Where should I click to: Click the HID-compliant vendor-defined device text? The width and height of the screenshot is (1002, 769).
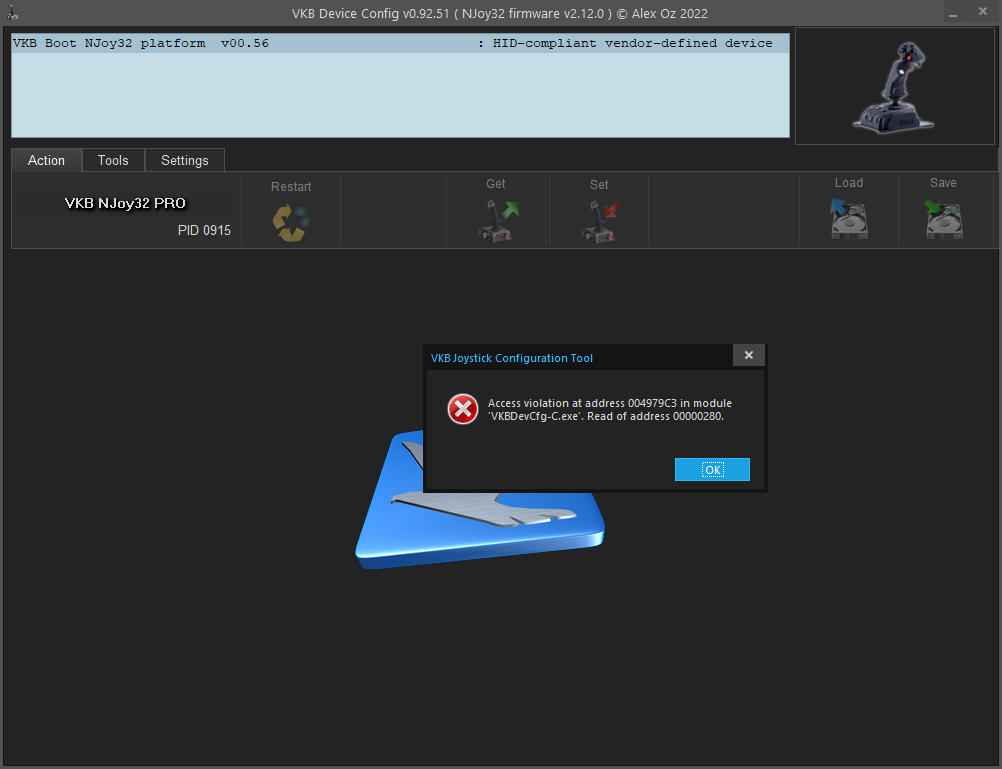[632, 43]
